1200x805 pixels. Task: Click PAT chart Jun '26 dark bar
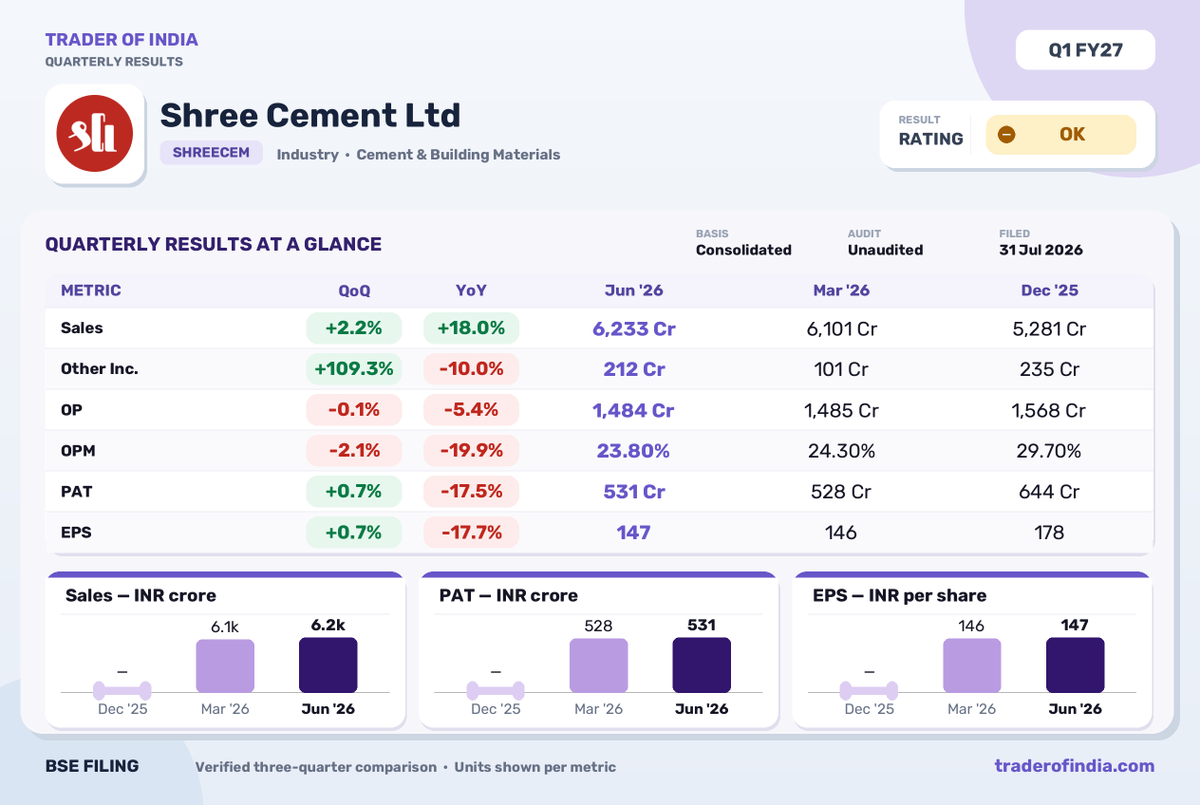click(x=701, y=665)
